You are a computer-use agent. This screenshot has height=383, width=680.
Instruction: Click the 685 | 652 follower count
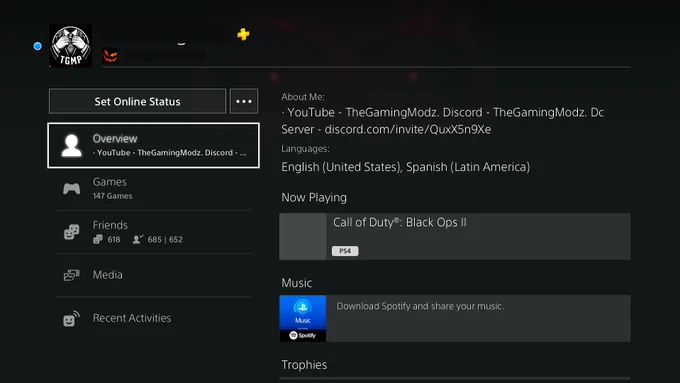coord(165,239)
